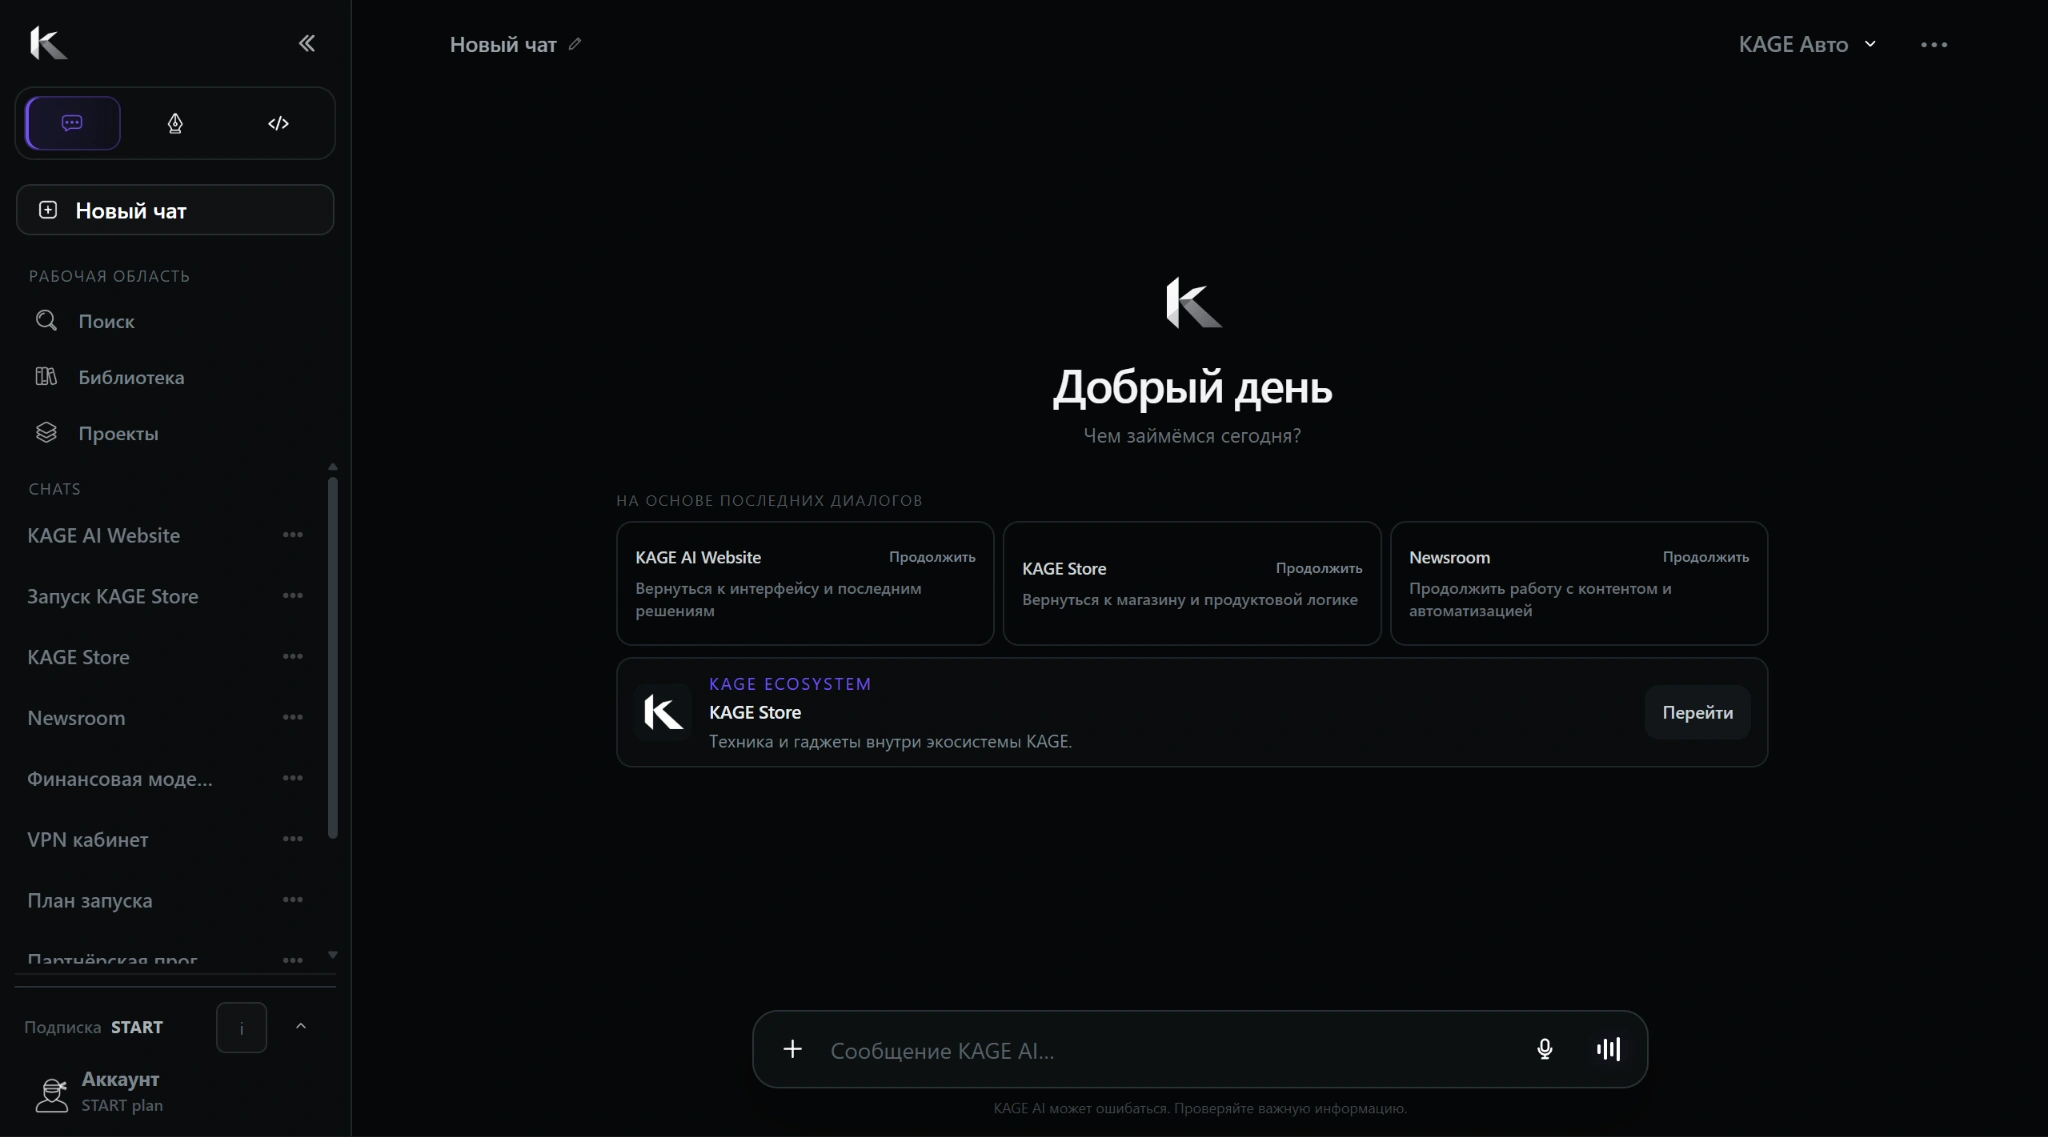The image size is (2048, 1137).
Task: Continue the KAGE Store suggestion card
Action: pos(1319,568)
